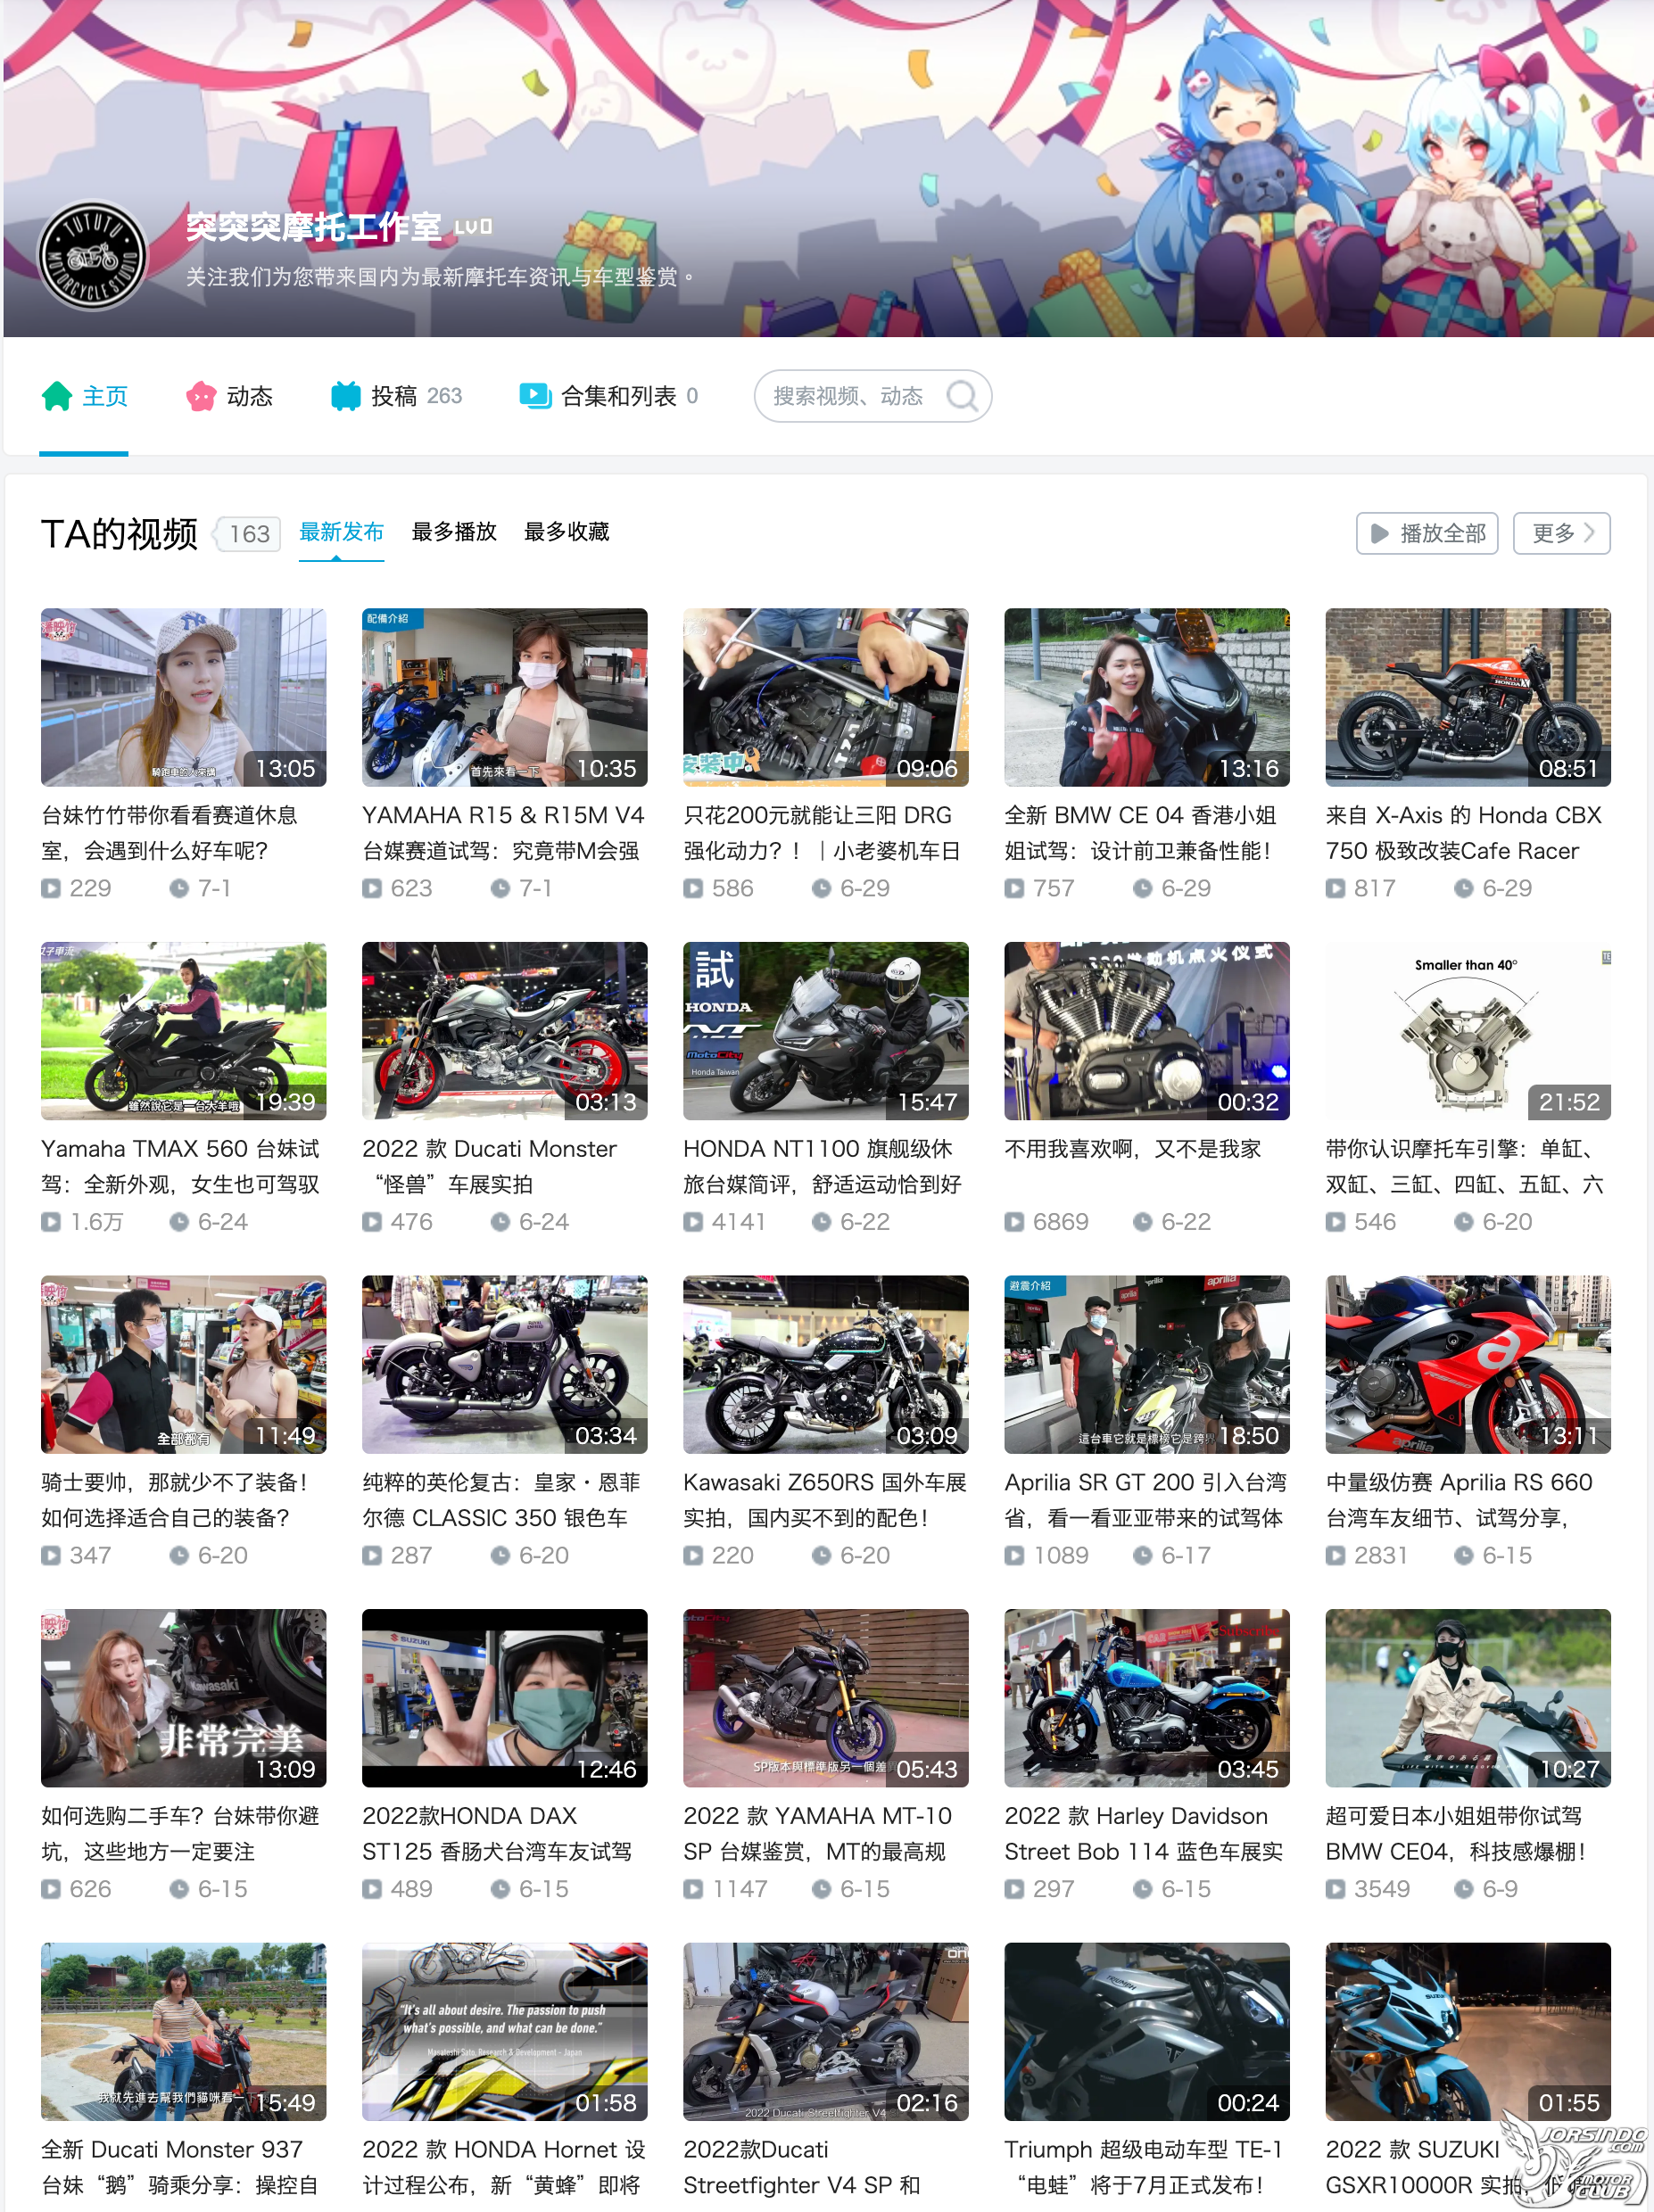Open the Kawasaki Z650RS 03:09 thumbnail
Screen dimensions: 1654x2212
pyautogui.click(x=825, y=1364)
